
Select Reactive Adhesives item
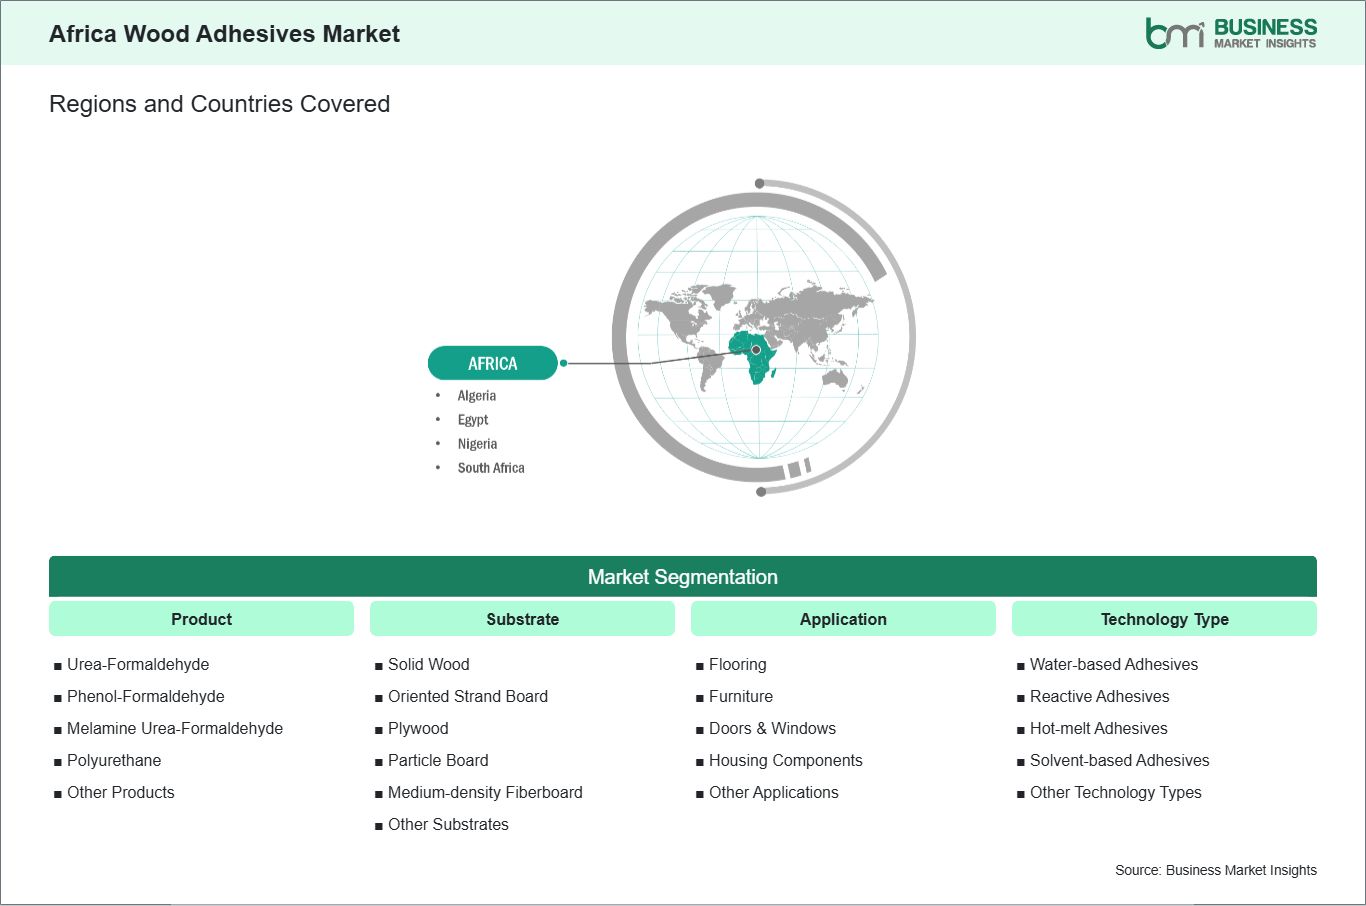(x=1099, y=696)
